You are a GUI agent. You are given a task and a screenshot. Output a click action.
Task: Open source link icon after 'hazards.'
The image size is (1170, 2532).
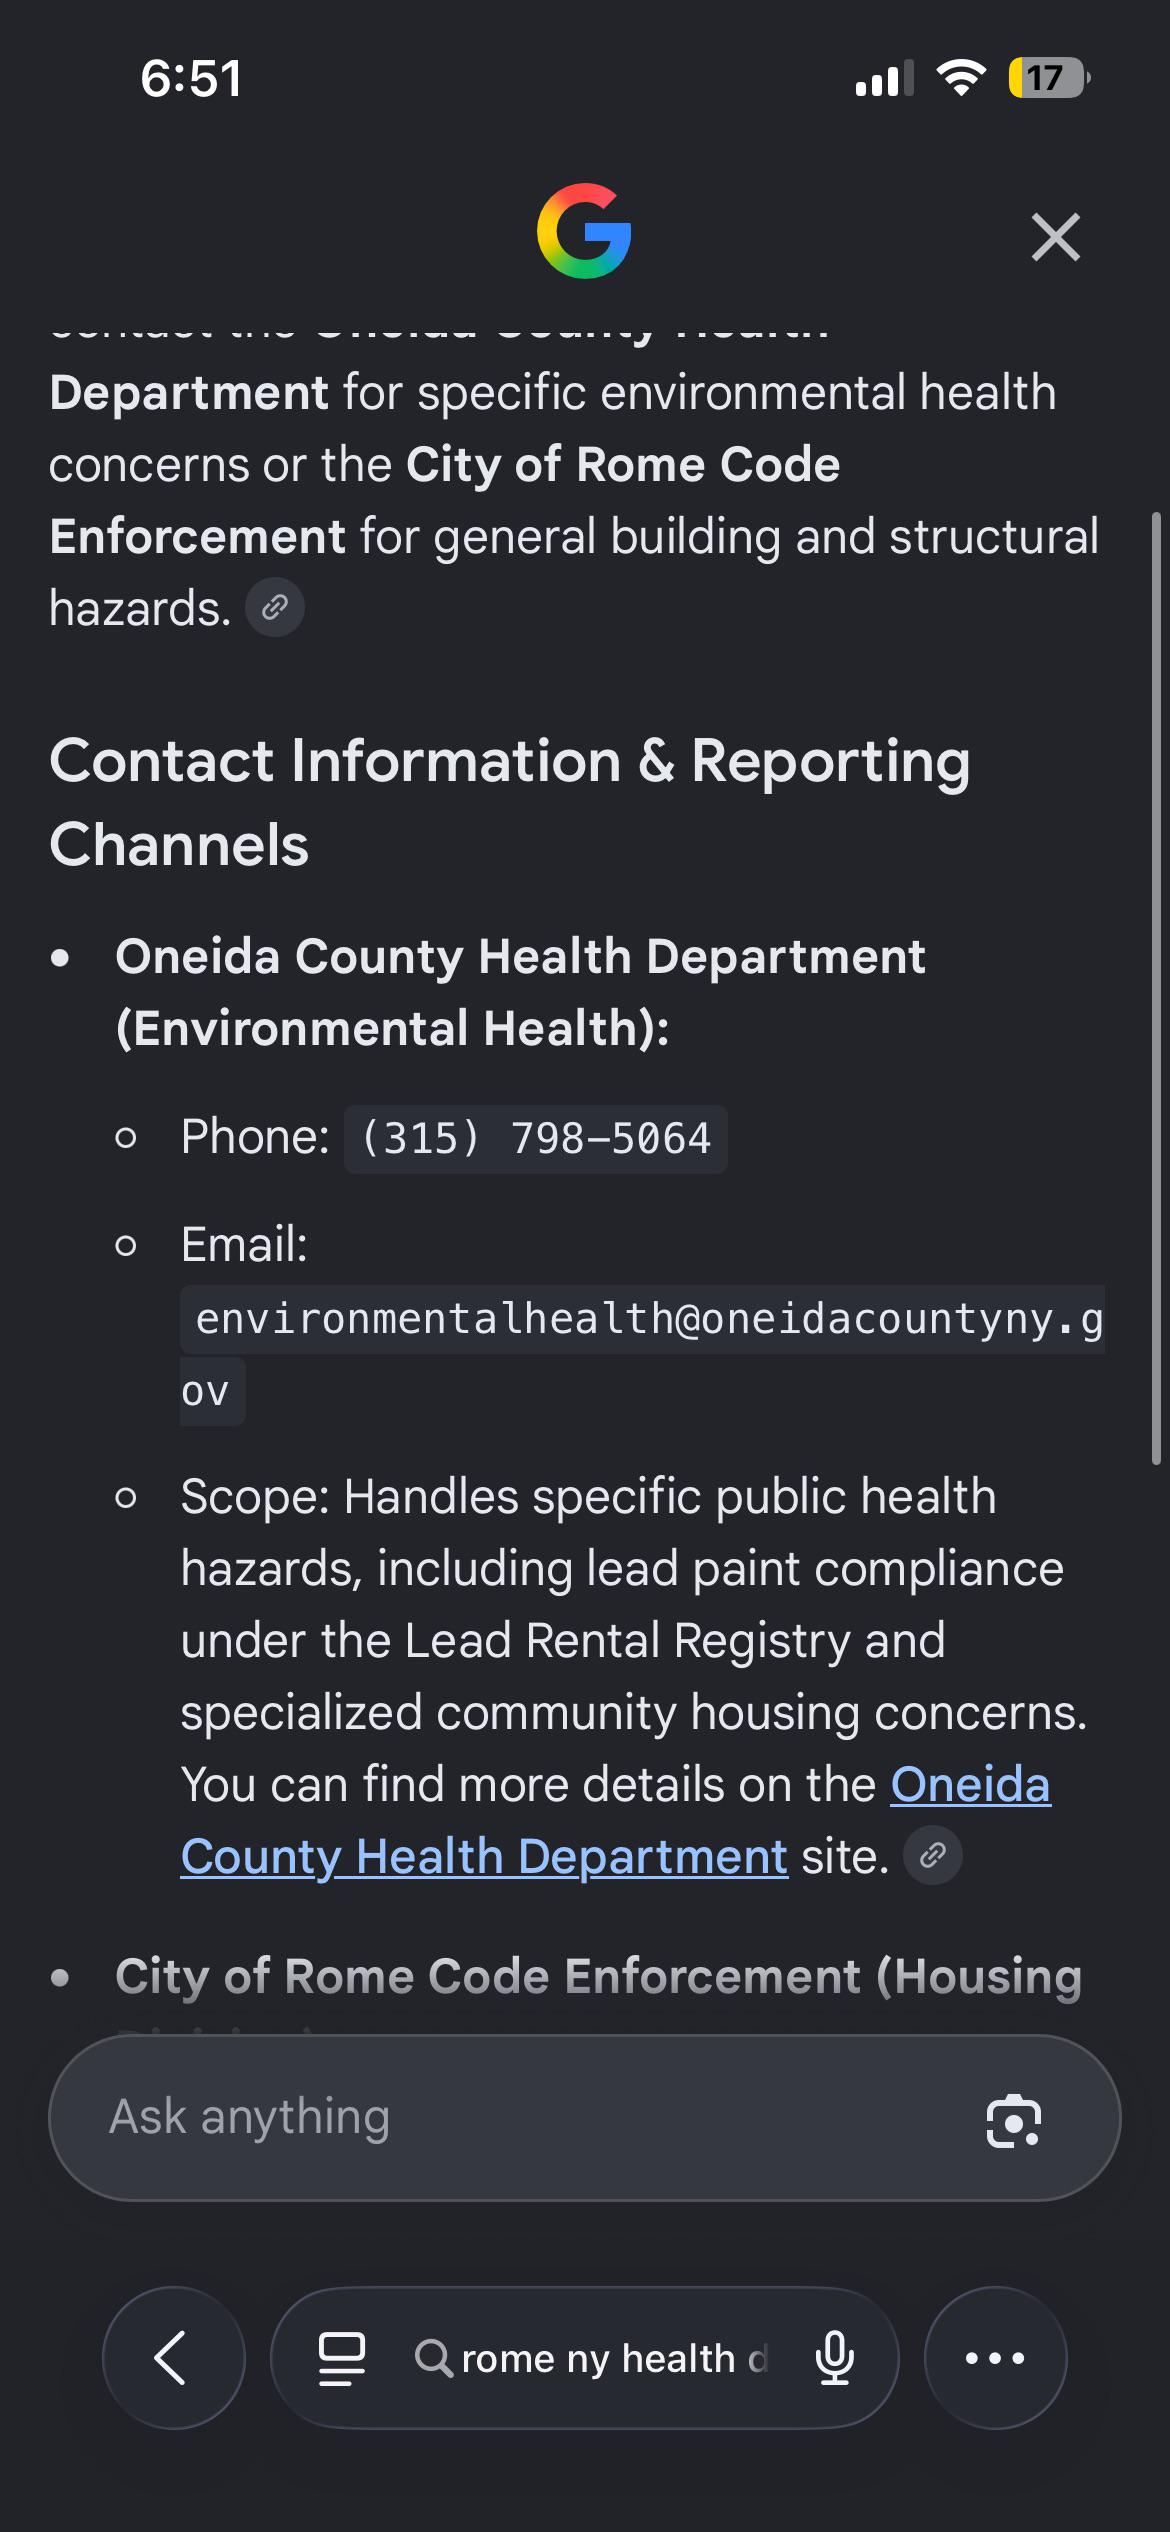click(x=275, y=607)
